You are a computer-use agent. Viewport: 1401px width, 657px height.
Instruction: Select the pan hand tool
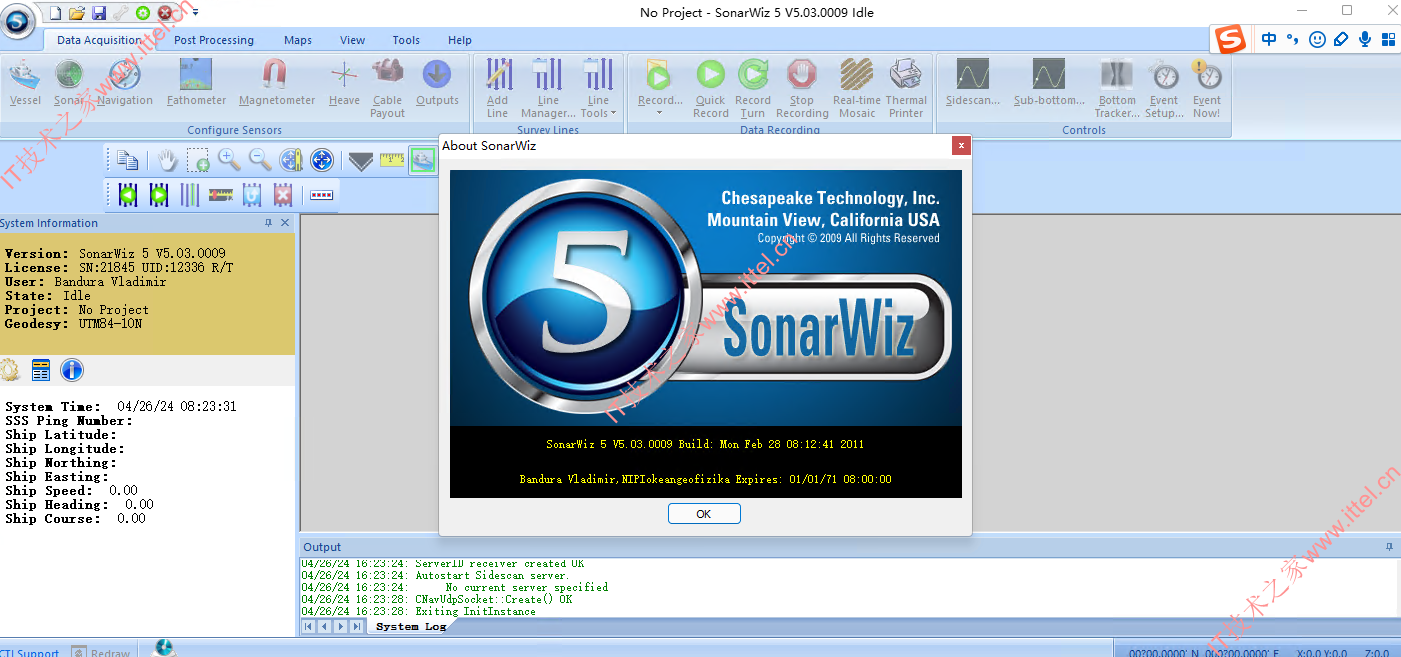[x=167, y=160]
